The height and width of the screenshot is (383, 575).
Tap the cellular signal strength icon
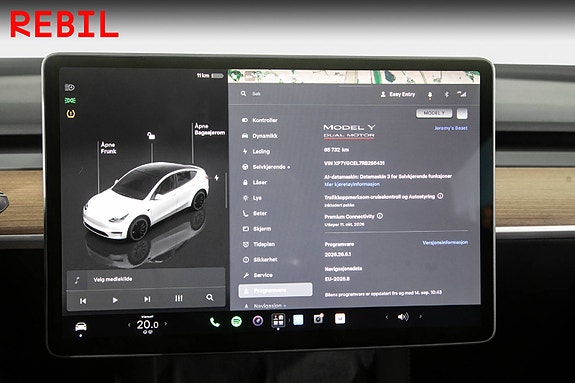[462, 94]
